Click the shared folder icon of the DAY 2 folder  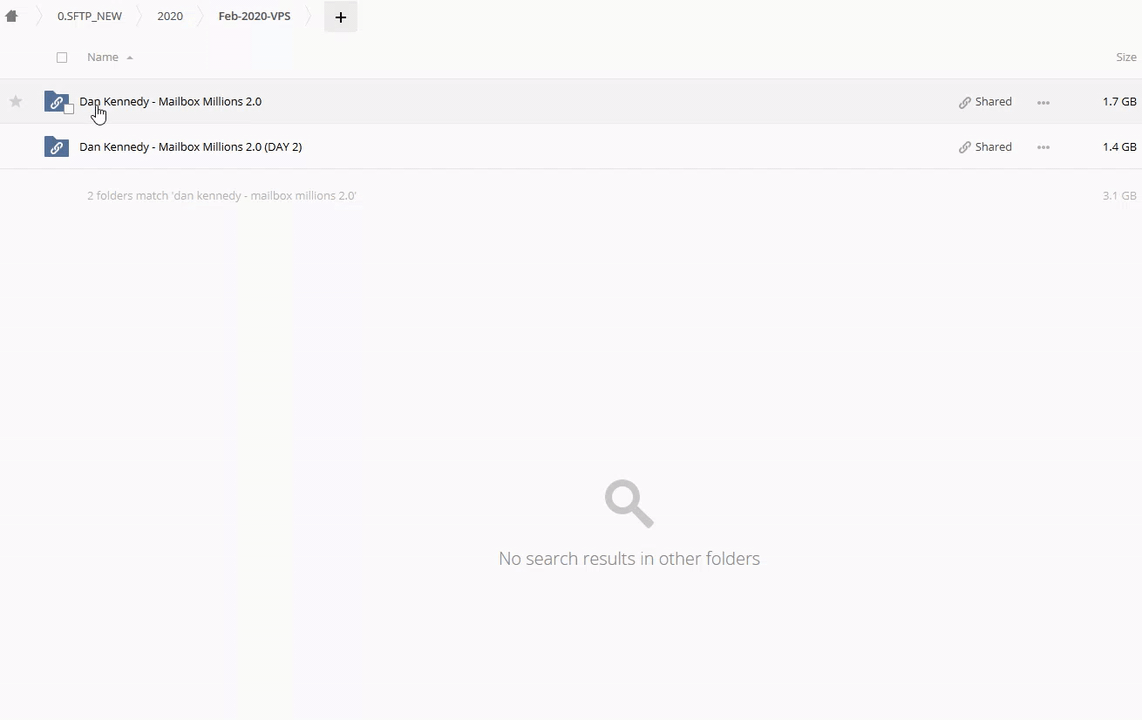56,147
